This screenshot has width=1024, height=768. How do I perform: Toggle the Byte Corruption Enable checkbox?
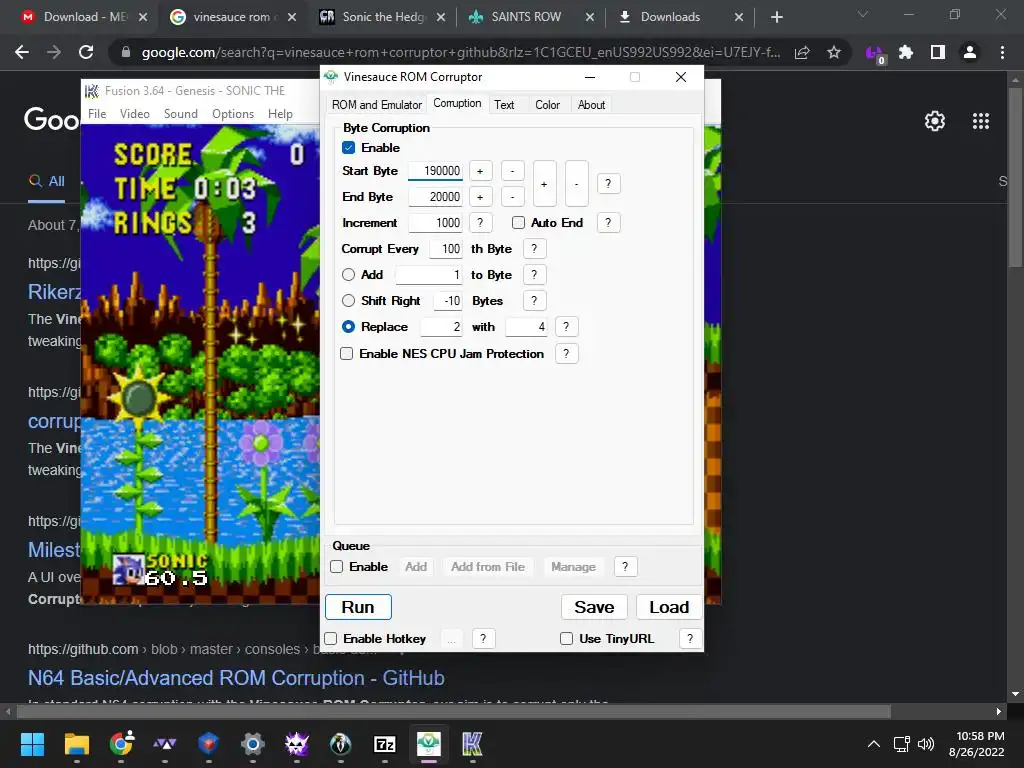(349, 148)
